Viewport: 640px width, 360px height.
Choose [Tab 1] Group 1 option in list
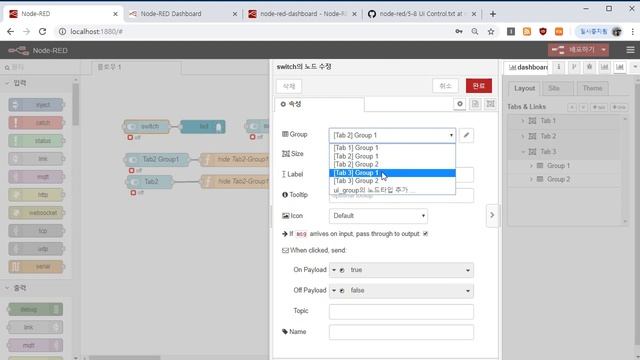392,148
